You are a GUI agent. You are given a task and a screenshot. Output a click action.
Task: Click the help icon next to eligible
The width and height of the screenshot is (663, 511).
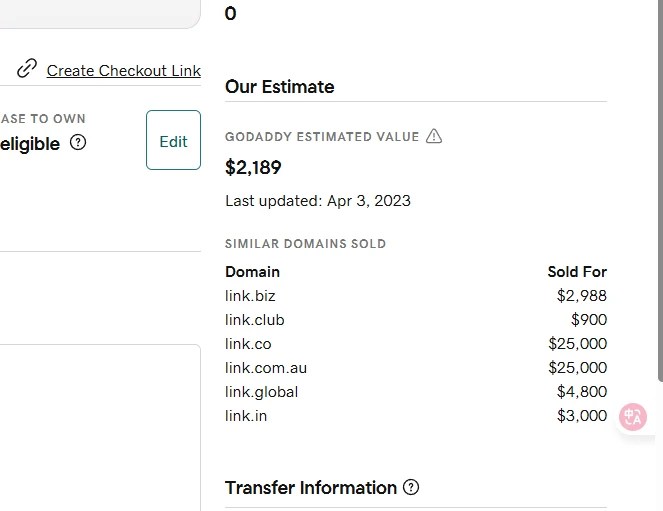click(x=78, y=143)
